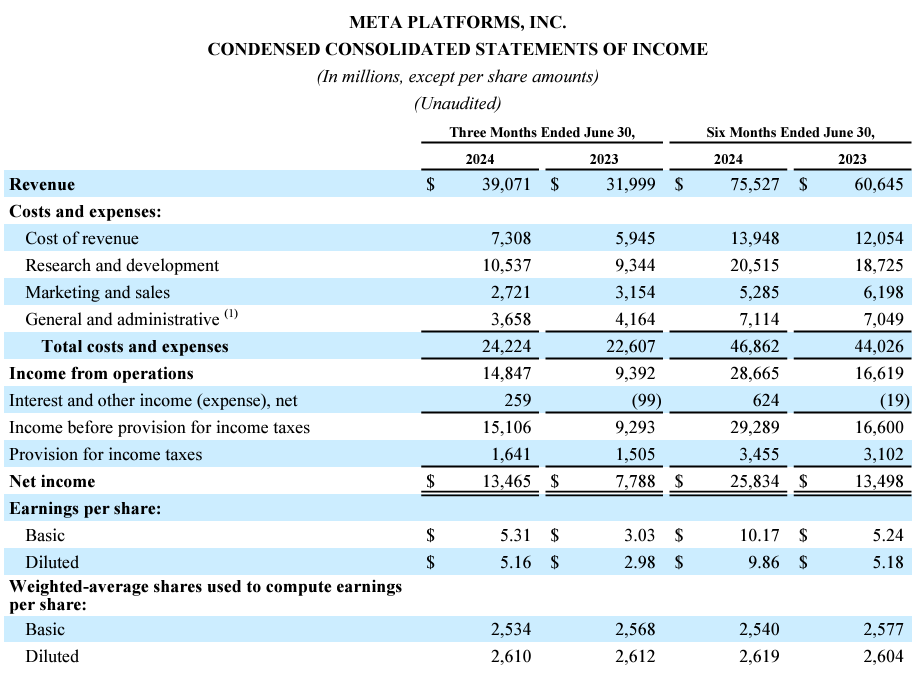This screenshot has width=921, height=676.
Task: Select total costs value 24,224
Action: pyautogui.click(x=506, y=347)
